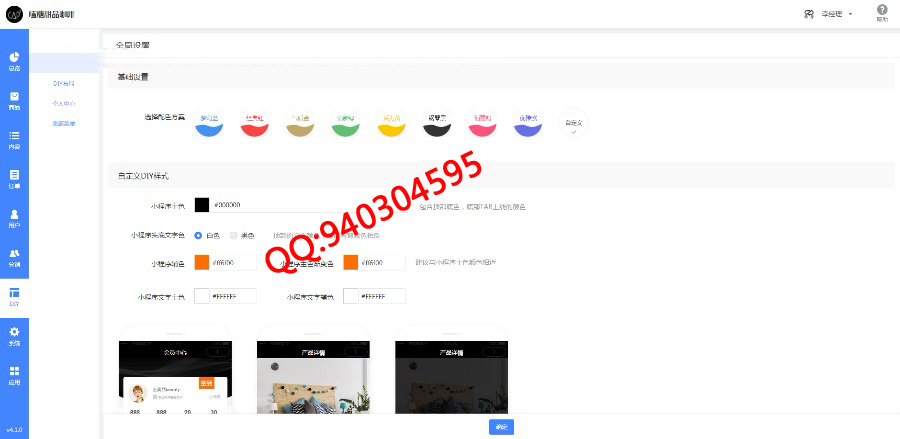The width and height of the screenshot is (900, 439).
Task: Open the content list sidebar icon
Action: pyautogui.click(x=14, y=138)
